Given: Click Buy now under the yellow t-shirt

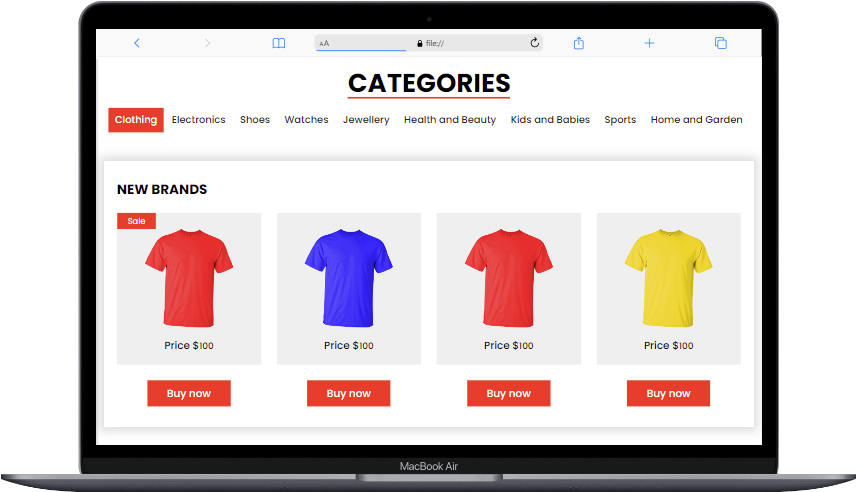Looking at the screenshot, I should pos(668,393).
